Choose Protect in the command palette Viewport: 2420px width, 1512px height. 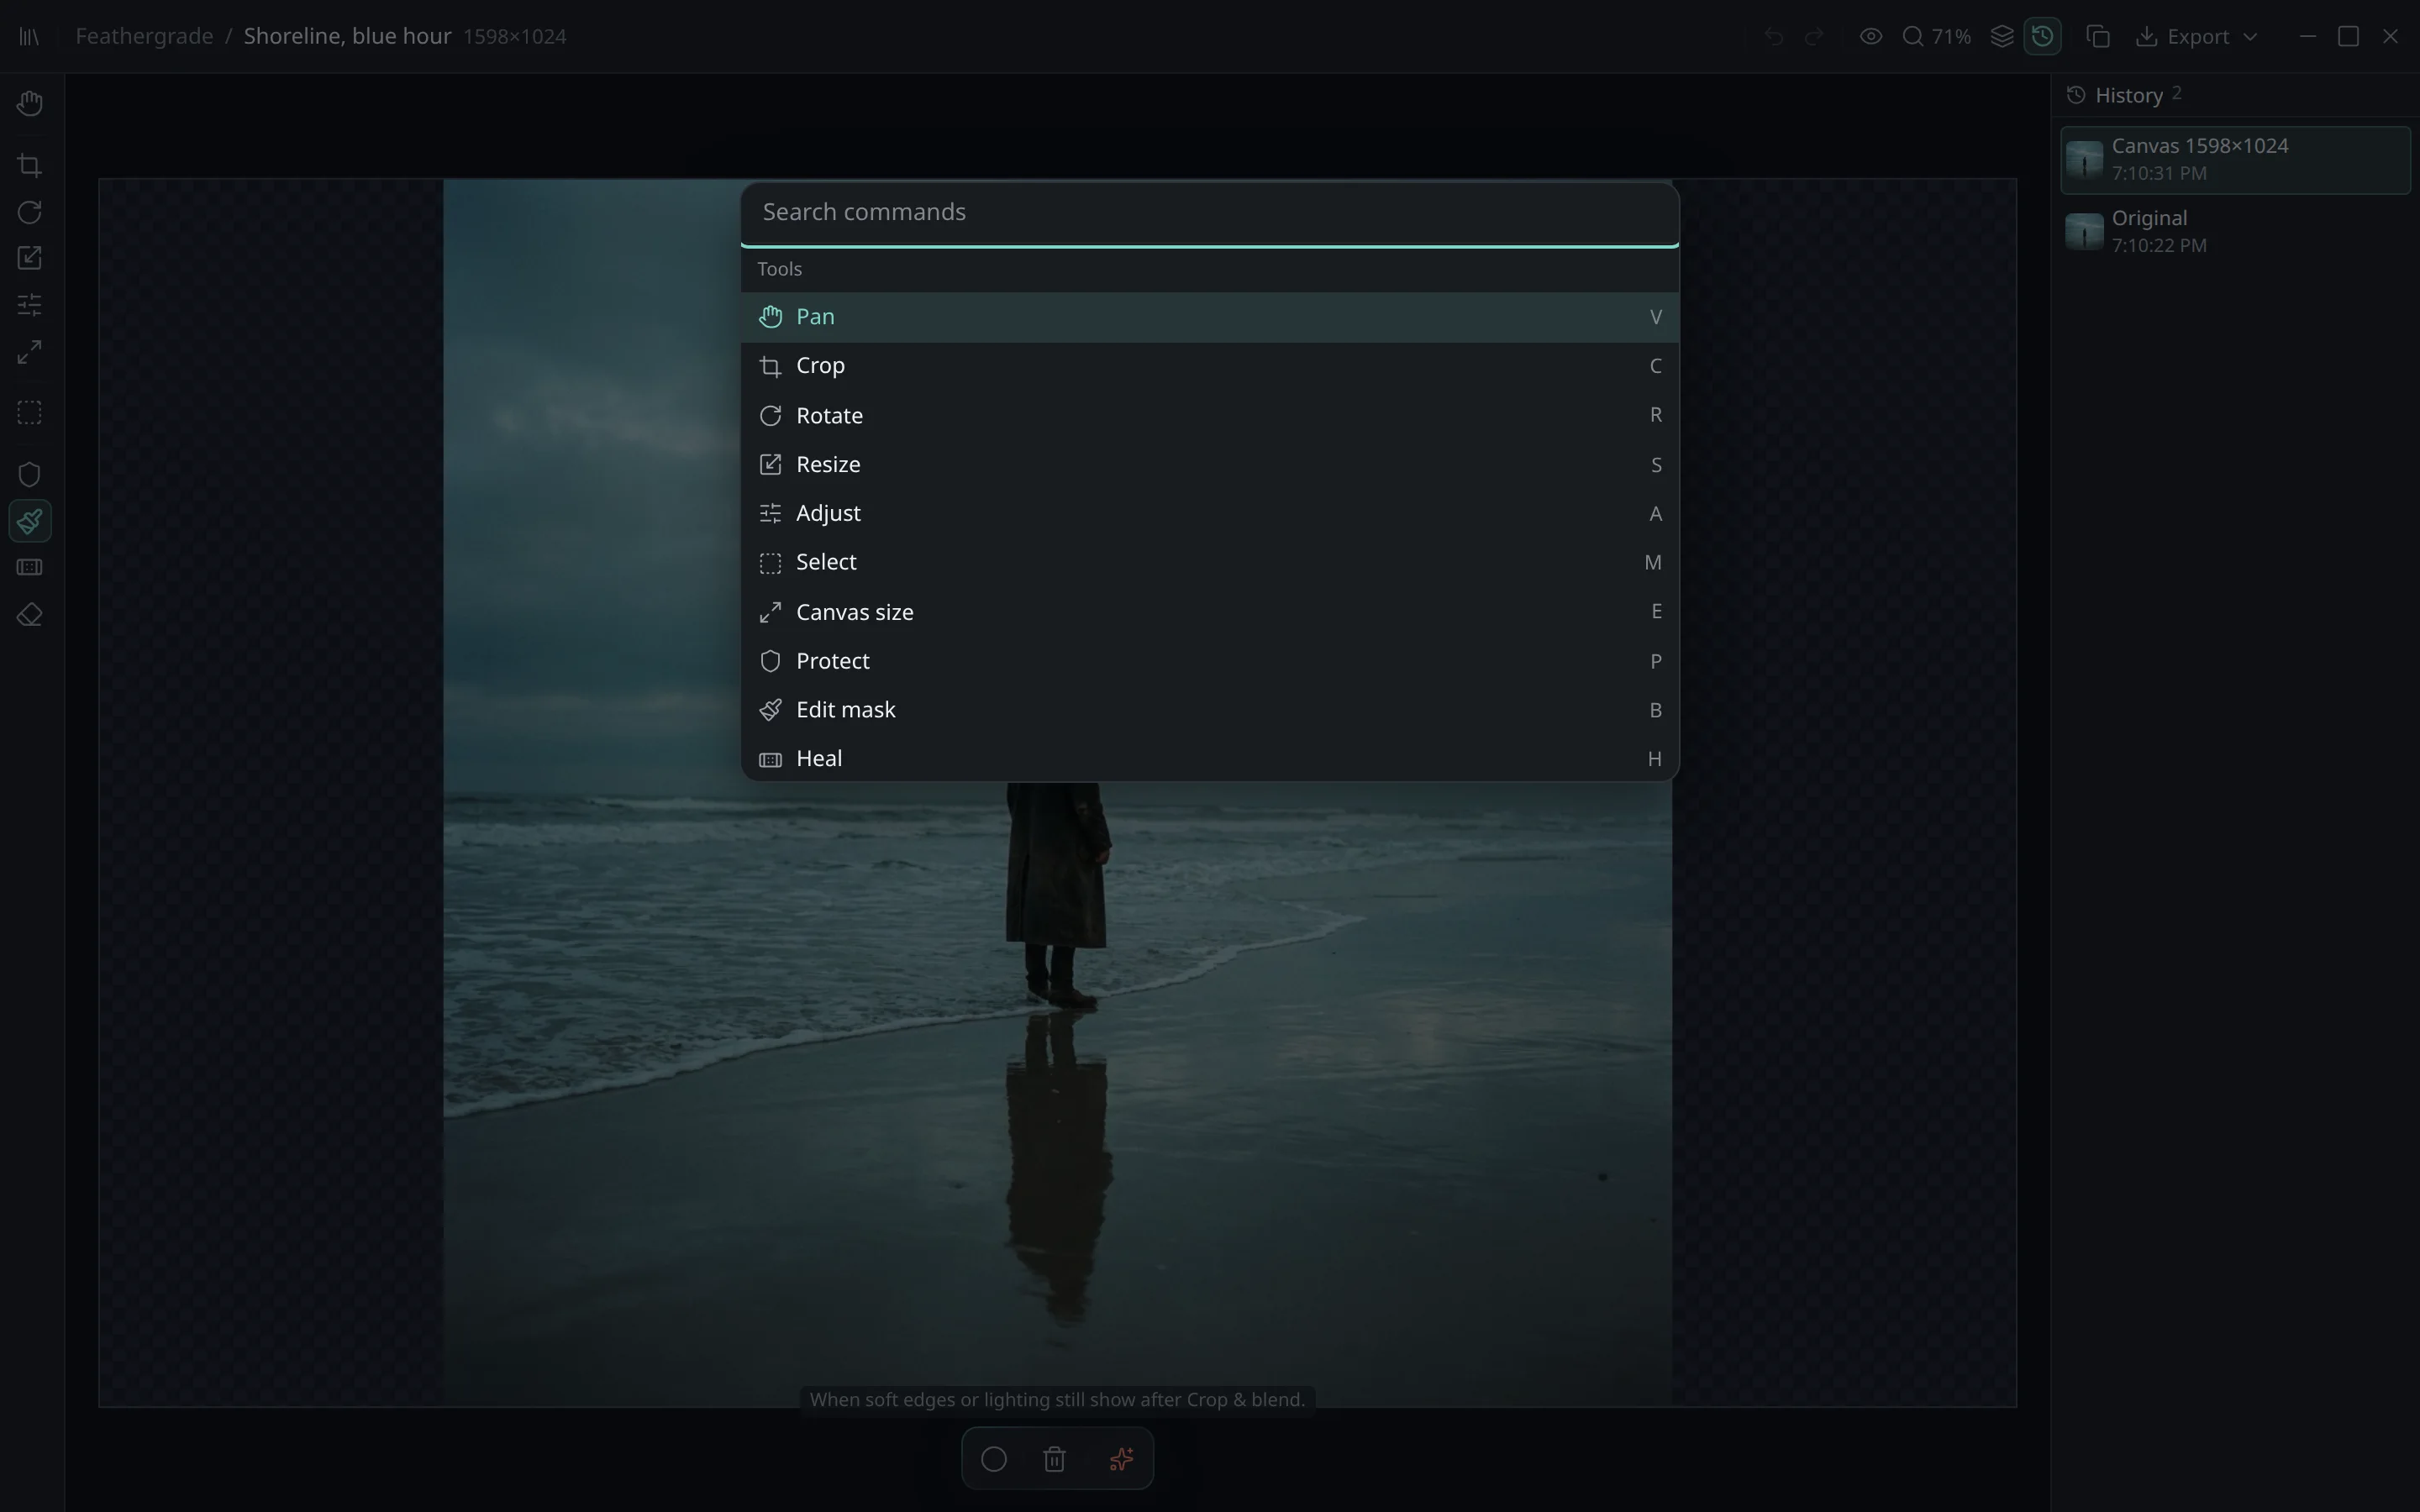[1209, 660]
